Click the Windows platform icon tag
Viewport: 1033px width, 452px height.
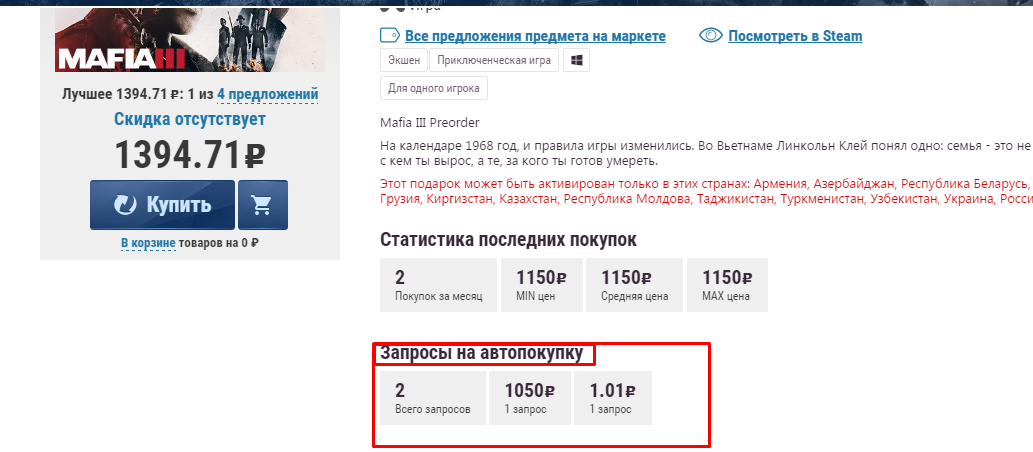coord(576,60)
